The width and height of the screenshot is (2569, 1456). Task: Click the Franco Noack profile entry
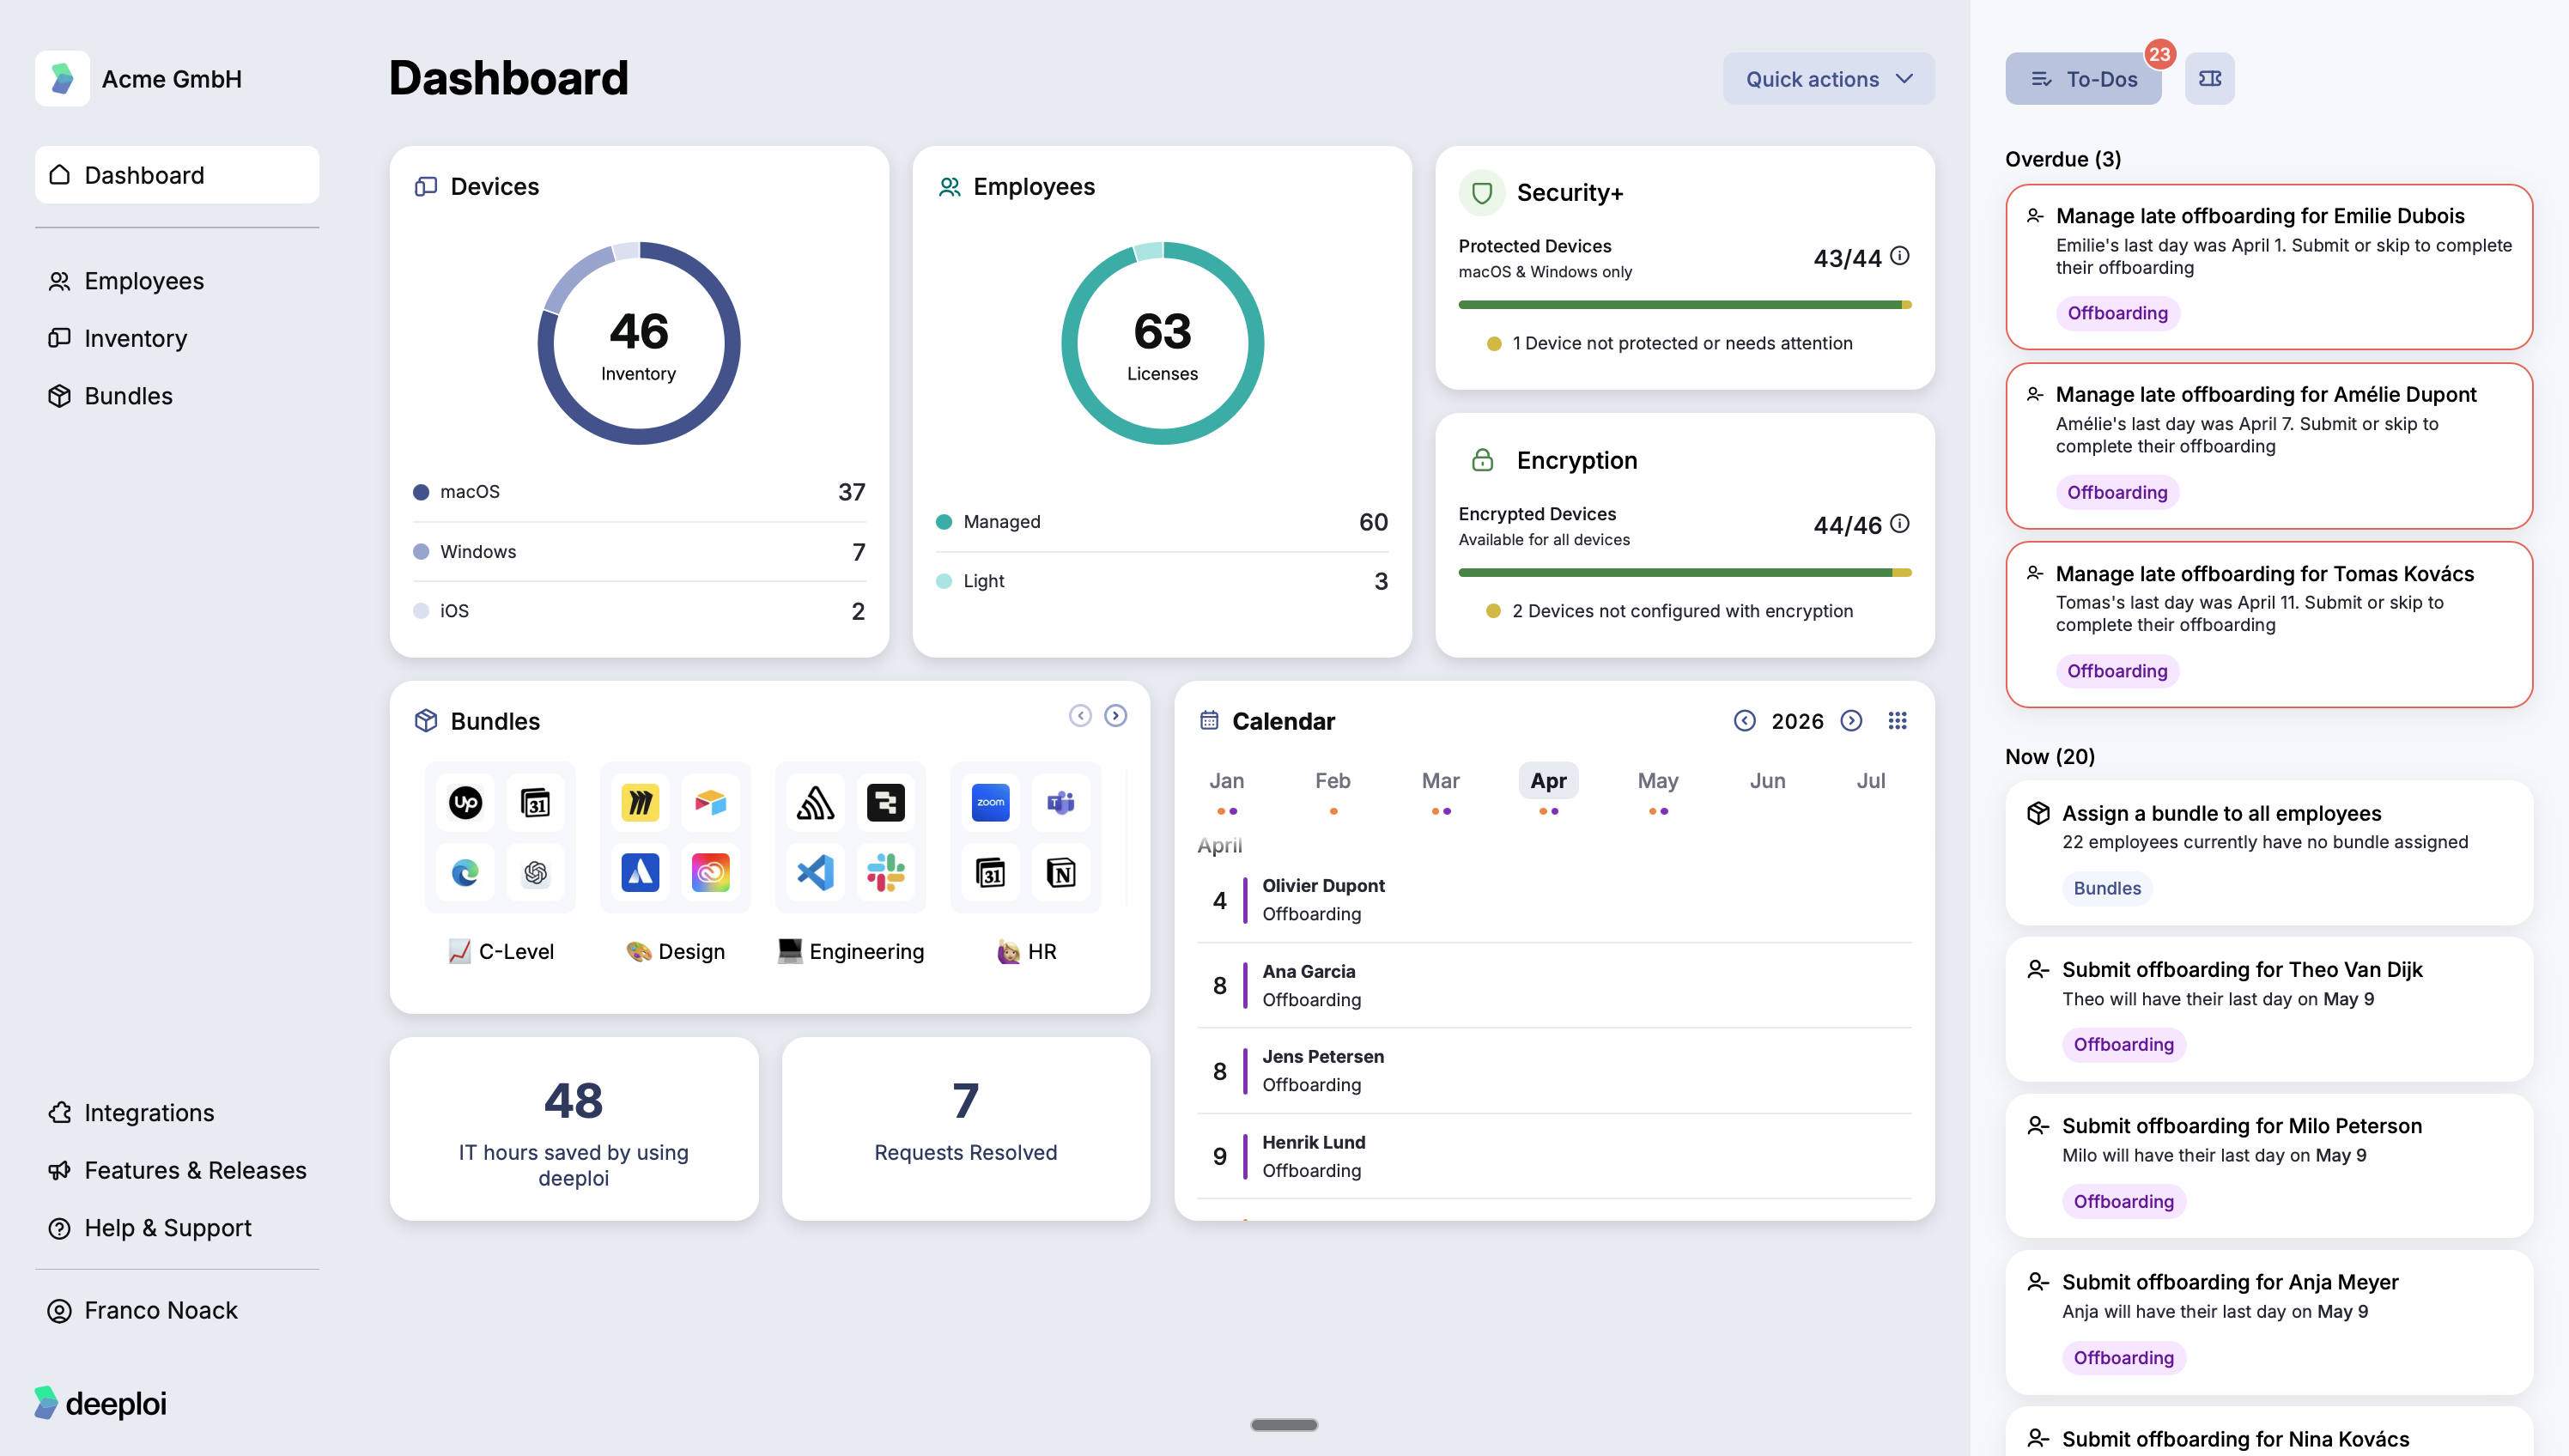pyautogui.click(x=160, y=1310)
